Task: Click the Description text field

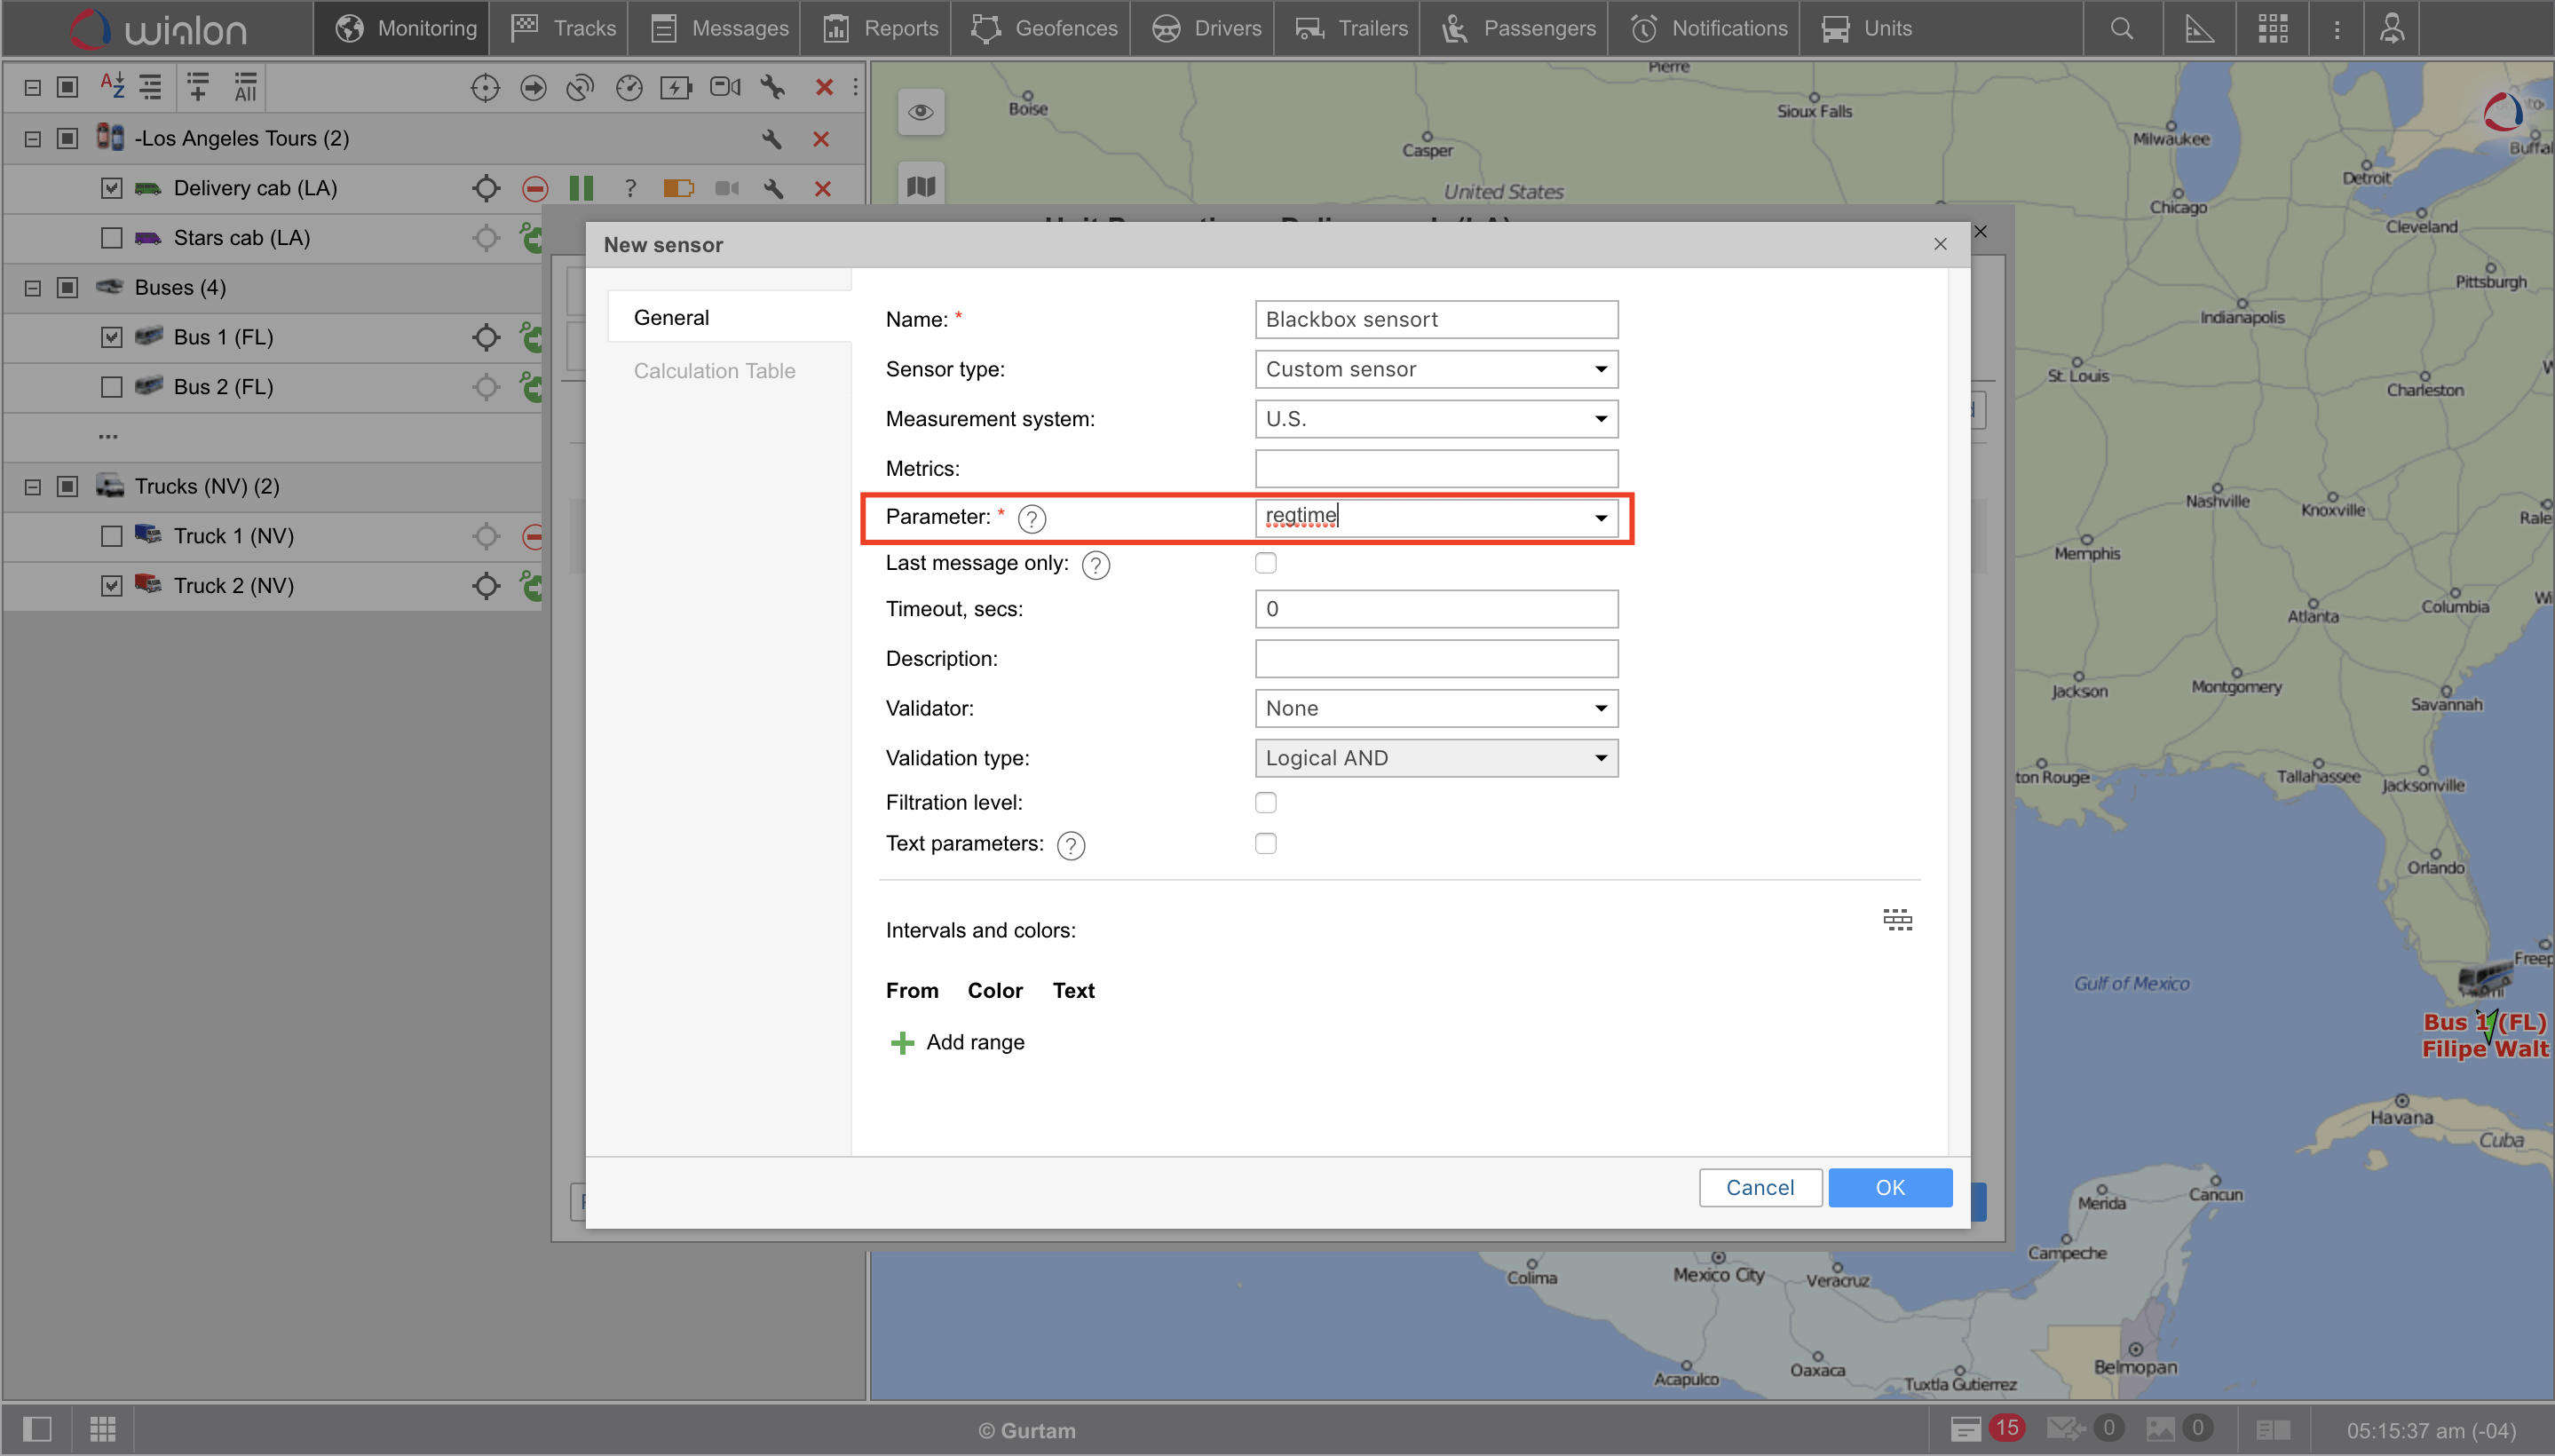Action: point(1435,659)
